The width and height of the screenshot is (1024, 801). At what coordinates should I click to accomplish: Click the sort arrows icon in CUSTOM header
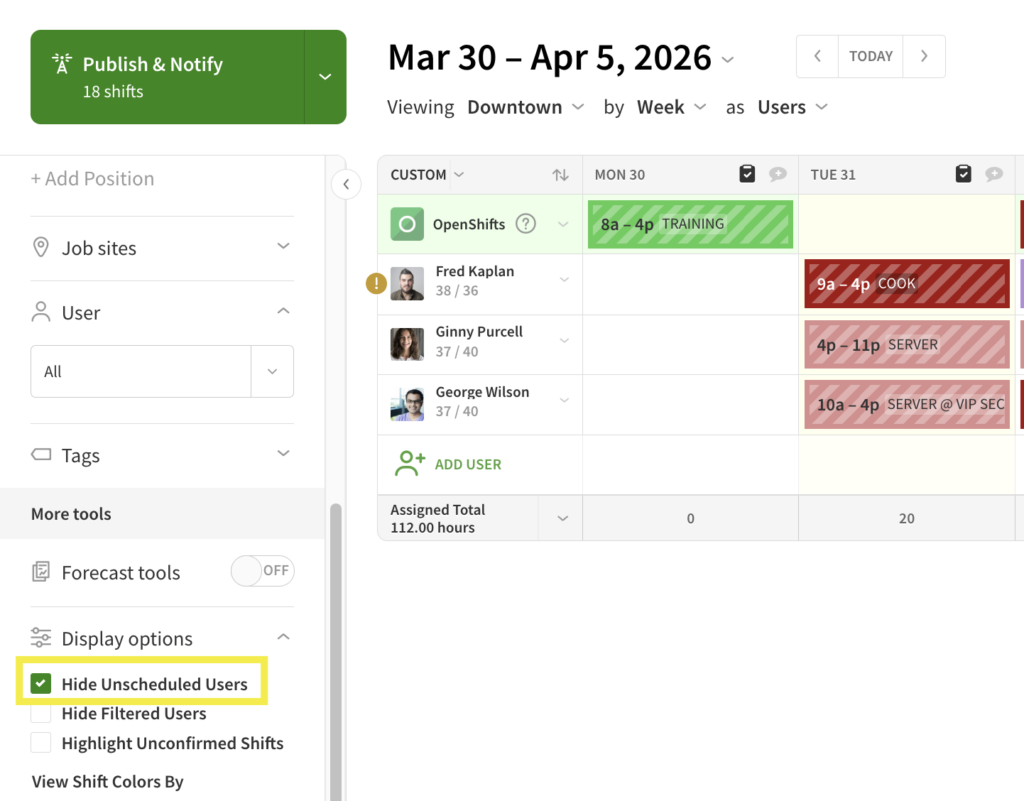pyautogui.click(x=560, y=175)
